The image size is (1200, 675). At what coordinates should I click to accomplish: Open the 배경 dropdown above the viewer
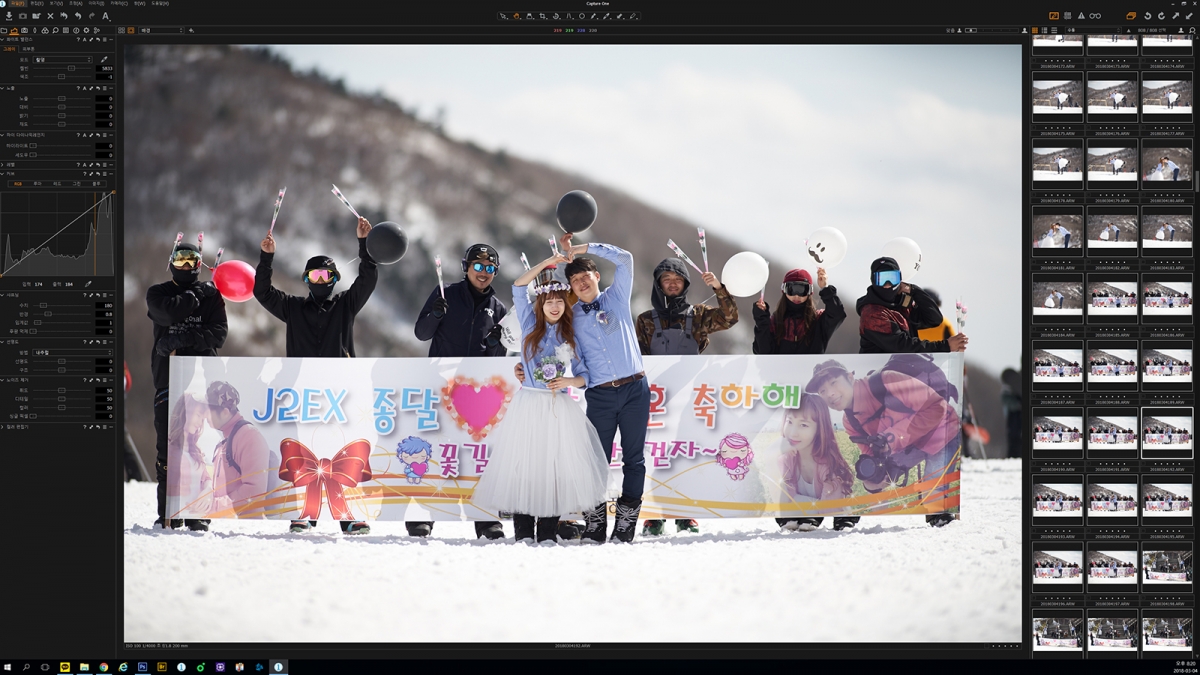click(161, 30)
